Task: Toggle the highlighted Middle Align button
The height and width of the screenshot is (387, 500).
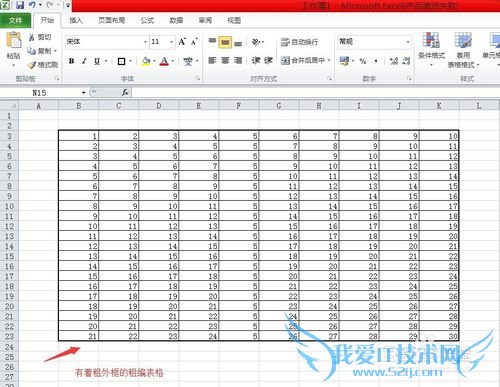Action: coord(225,42)
